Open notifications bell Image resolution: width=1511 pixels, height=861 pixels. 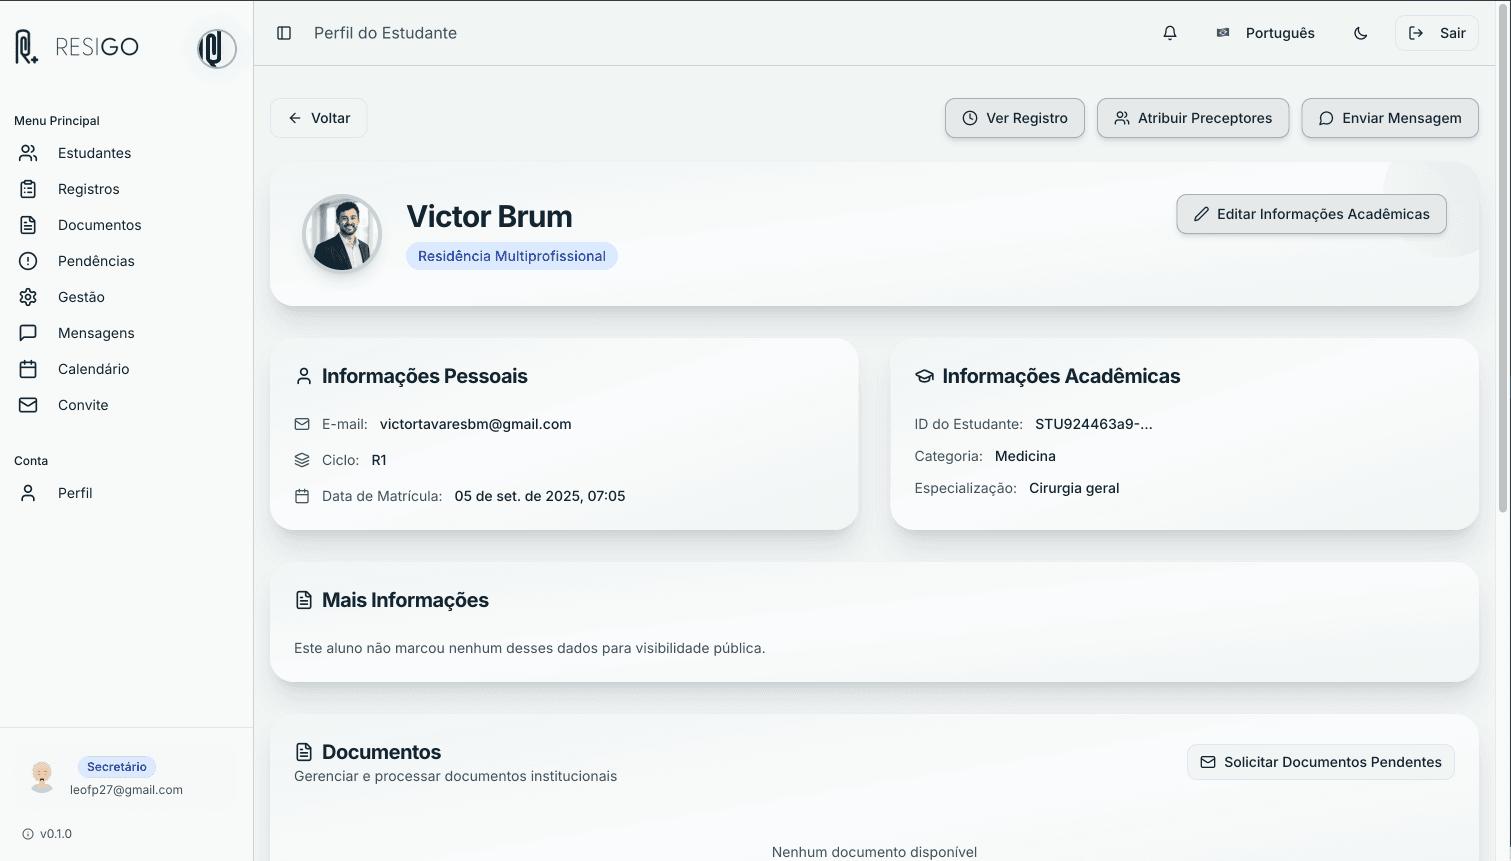(1170, 33)
